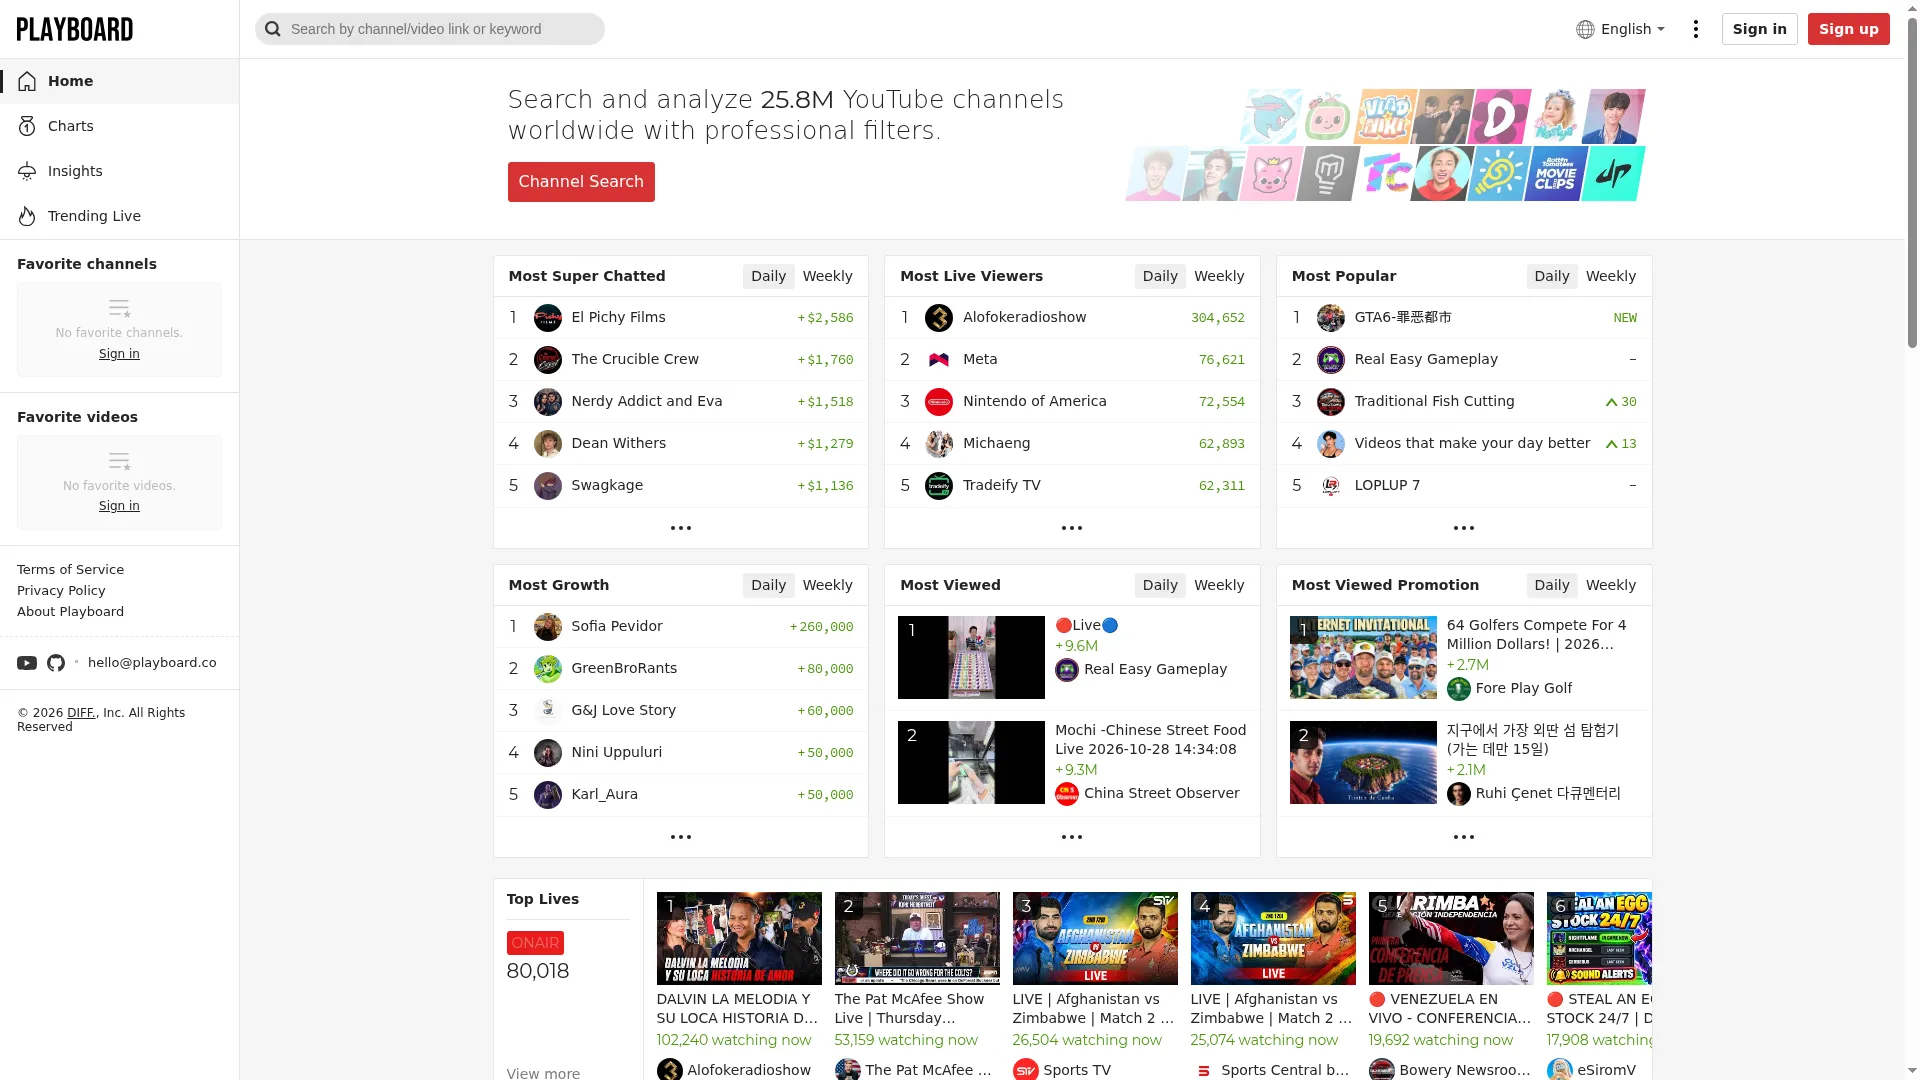Screen dimensions: 1920x1080
Task: Switch Most Live Viewers to Weekly
Action: coord(1219,276)
